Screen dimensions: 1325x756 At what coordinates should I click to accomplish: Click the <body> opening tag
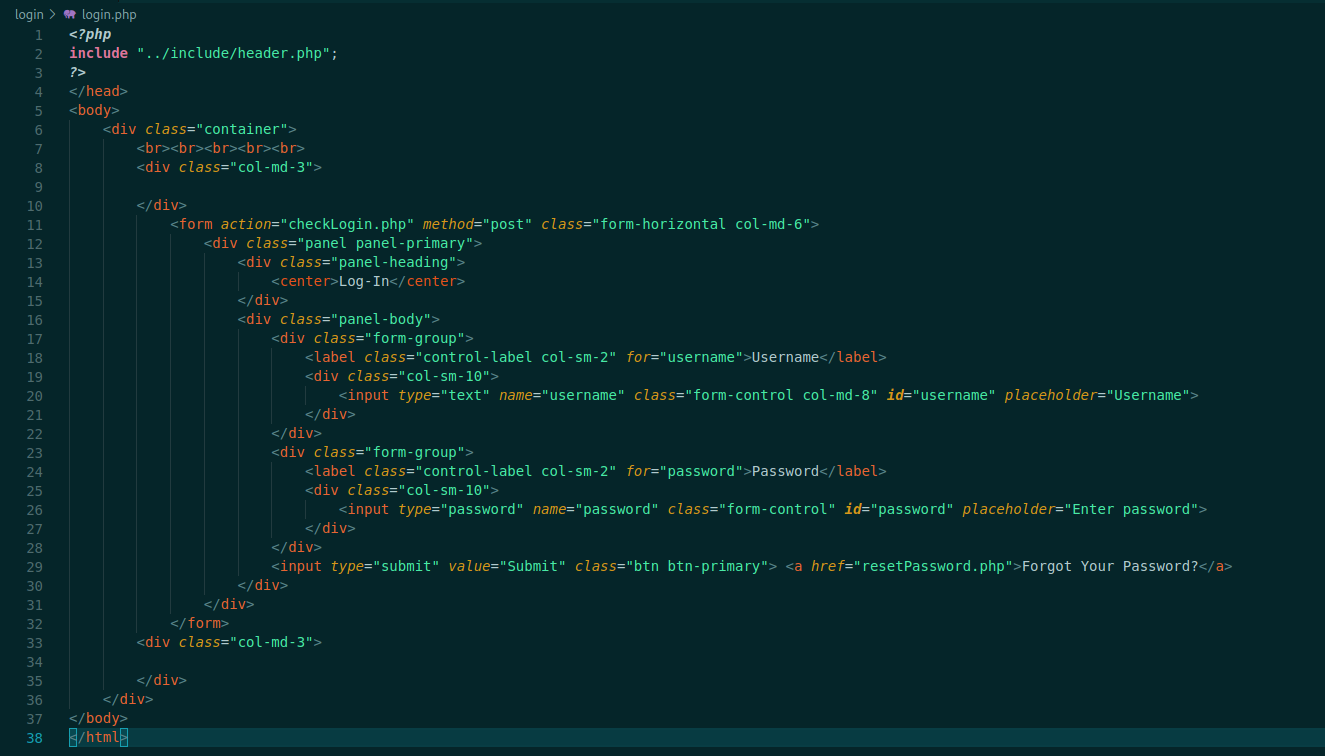coord(94,110)
